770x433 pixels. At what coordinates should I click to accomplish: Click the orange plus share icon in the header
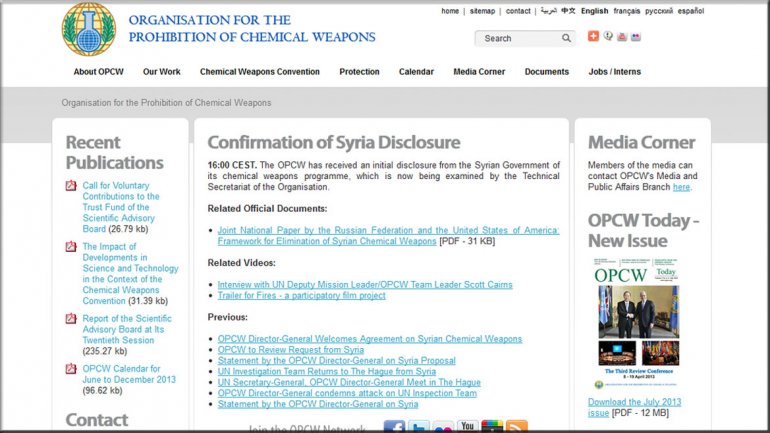pos(593,37)
